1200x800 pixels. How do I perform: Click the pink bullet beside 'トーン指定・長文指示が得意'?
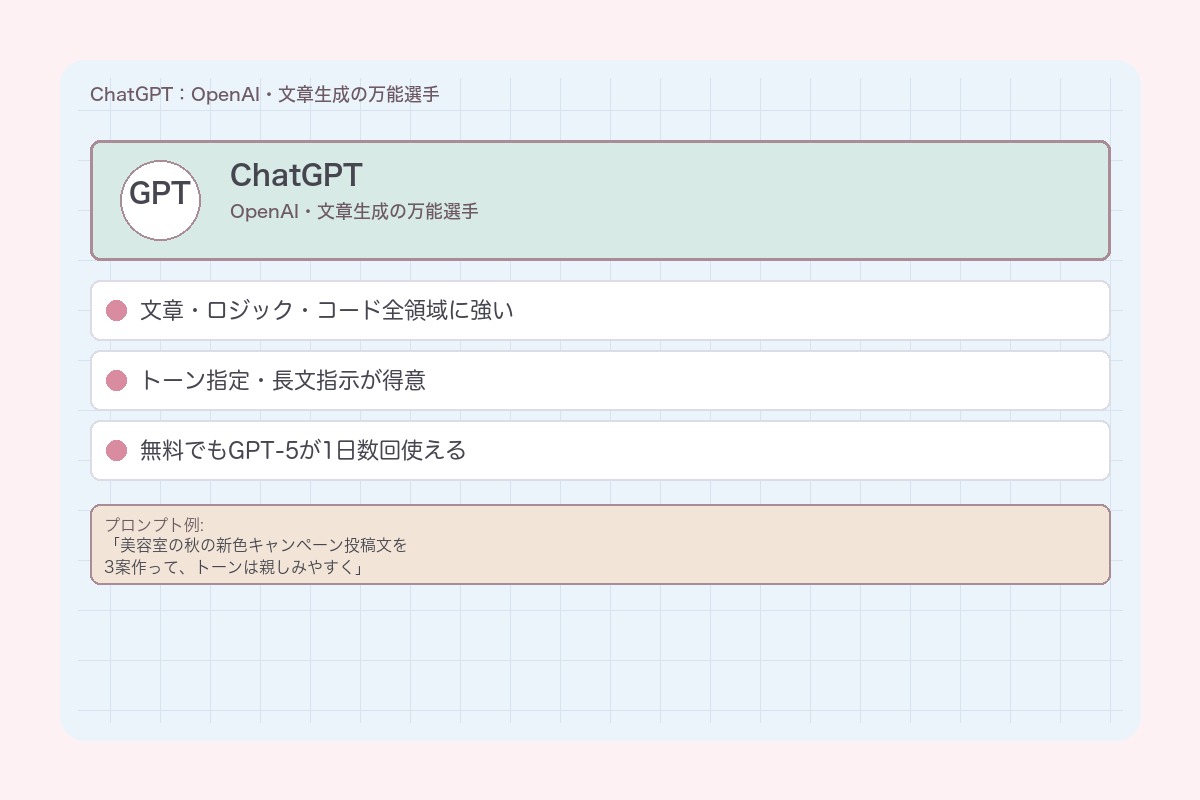[x=116, y=380]
